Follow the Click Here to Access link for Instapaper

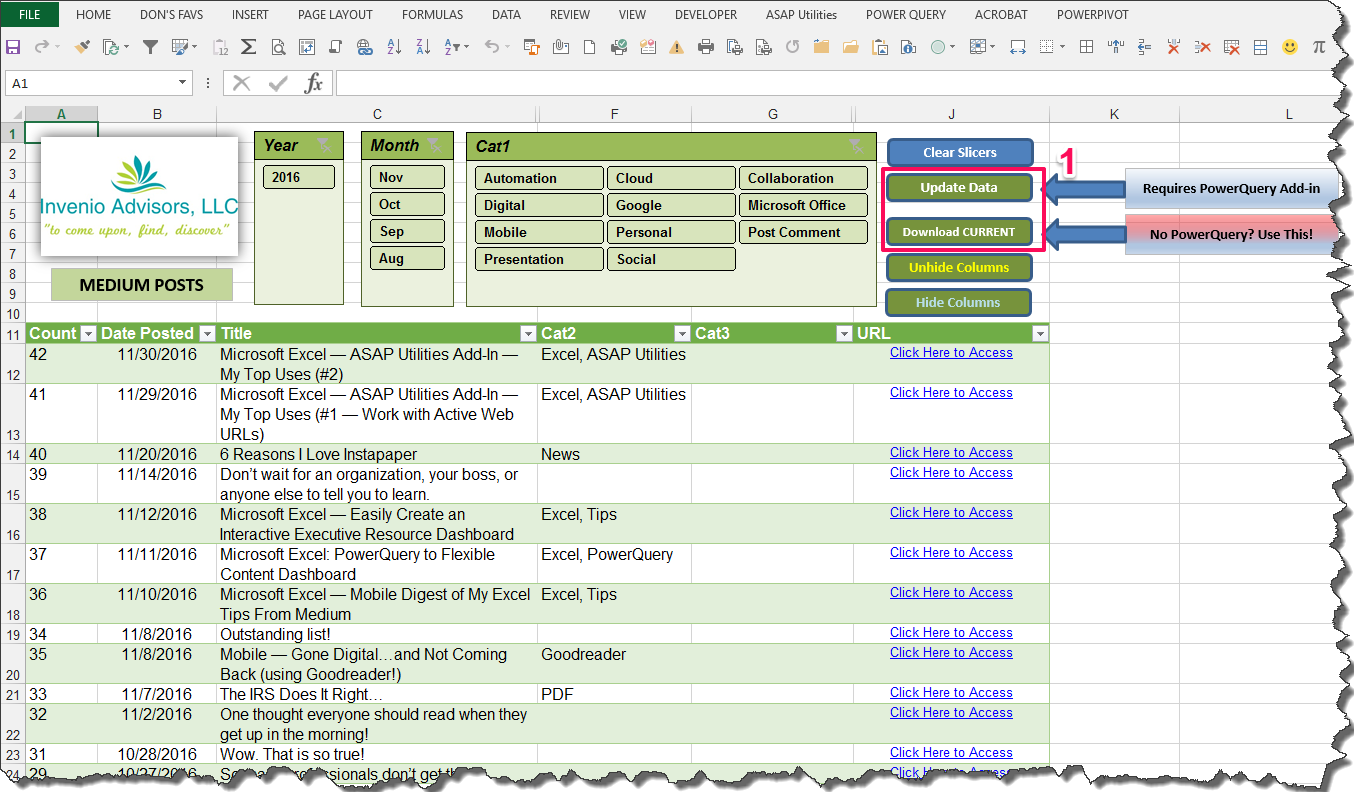pyautogui.click(x=951, y=452)
